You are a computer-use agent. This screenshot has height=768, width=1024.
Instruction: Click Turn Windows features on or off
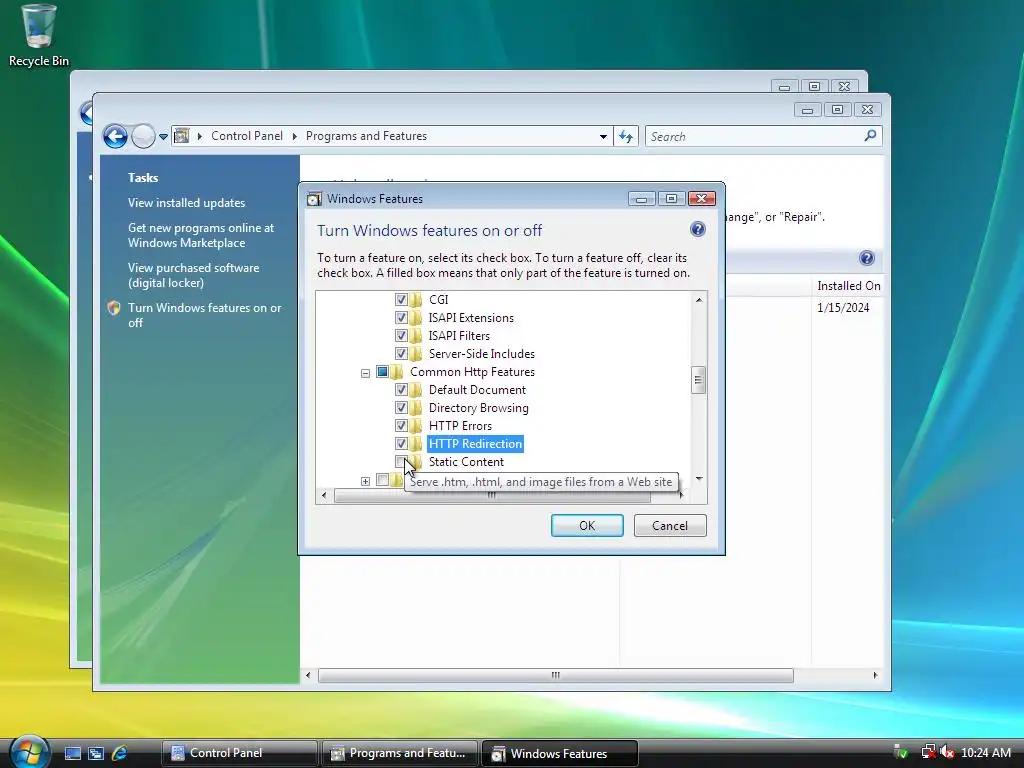pos(204,315)
